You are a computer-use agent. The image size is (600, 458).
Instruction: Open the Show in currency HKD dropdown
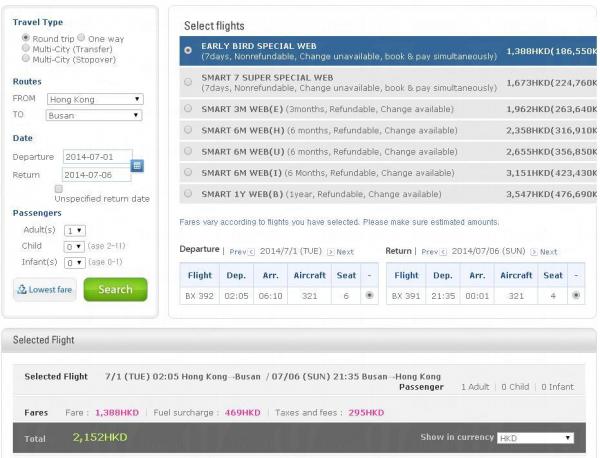[x=536, y=437]
